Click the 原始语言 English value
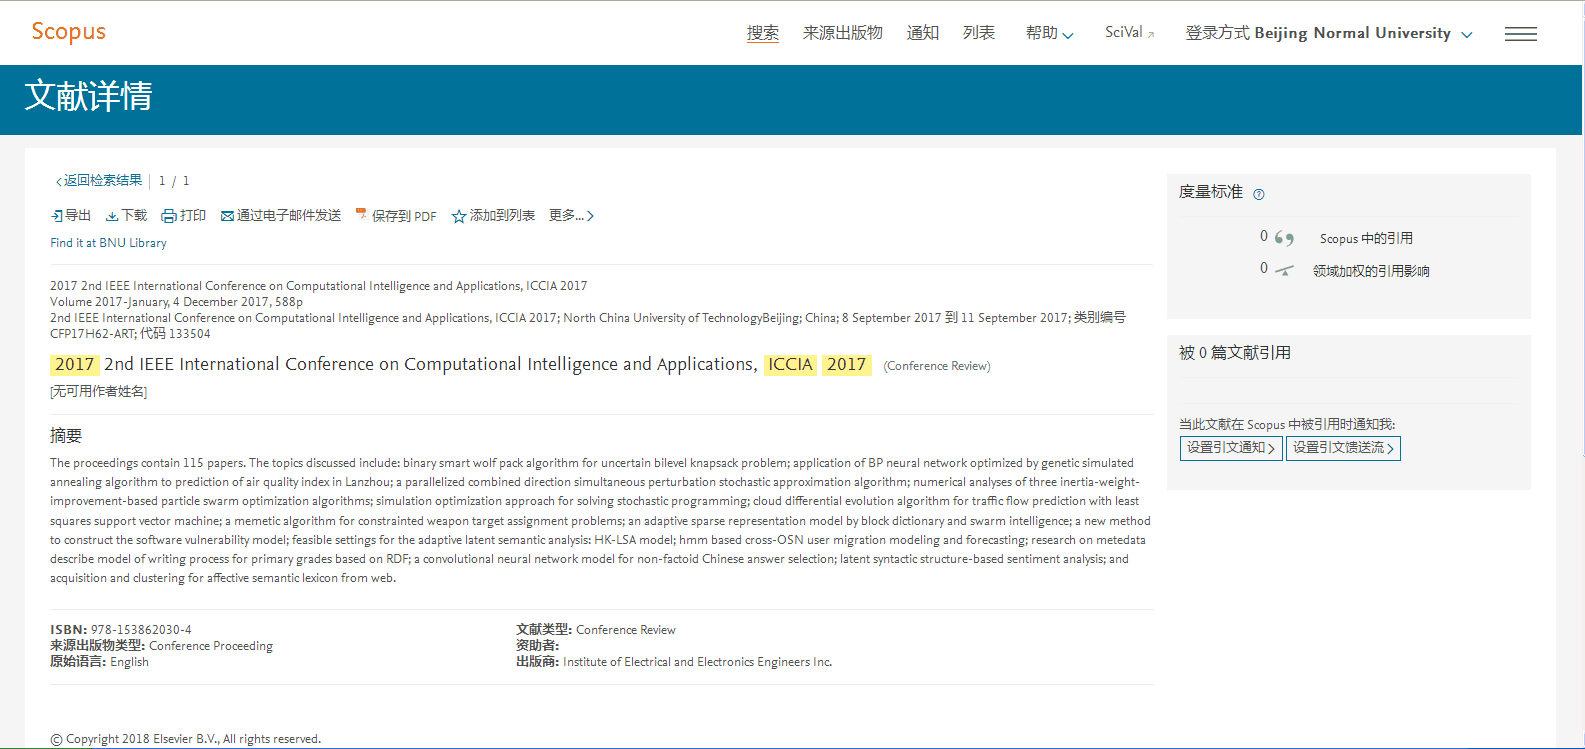 click(129, 662)
